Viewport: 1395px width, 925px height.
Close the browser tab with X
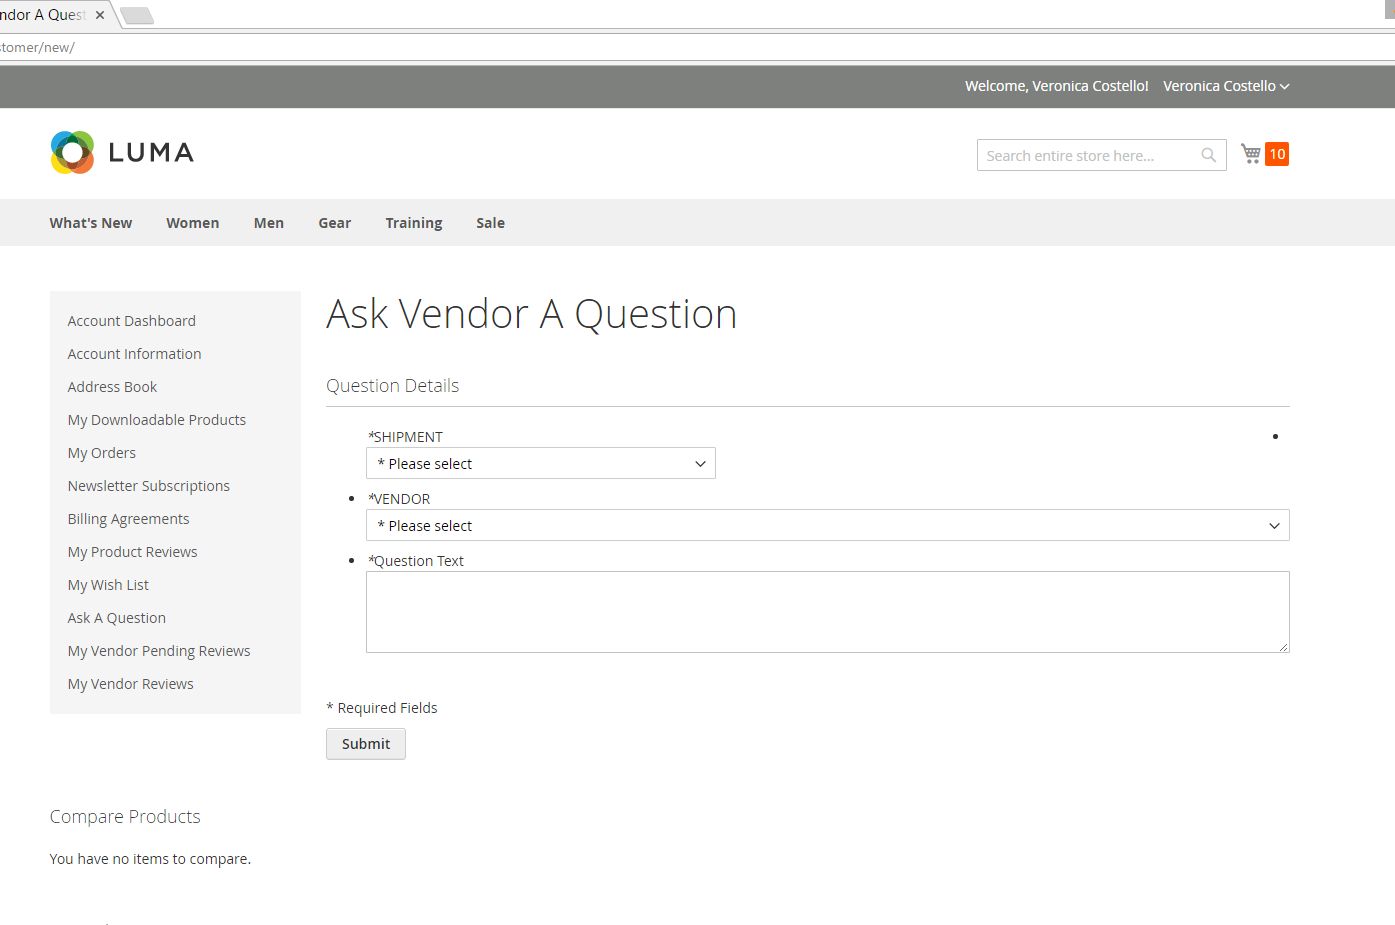point(100,15)
